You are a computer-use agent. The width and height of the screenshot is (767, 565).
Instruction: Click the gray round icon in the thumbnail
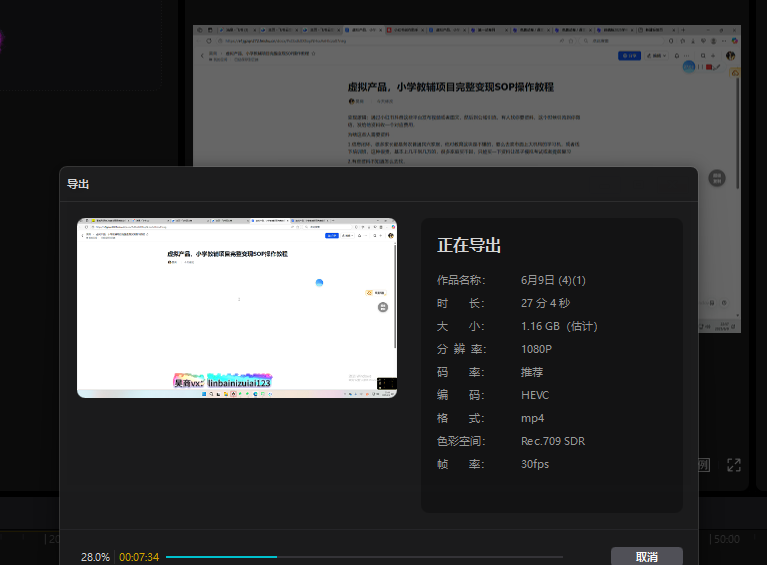click(383, 308)
